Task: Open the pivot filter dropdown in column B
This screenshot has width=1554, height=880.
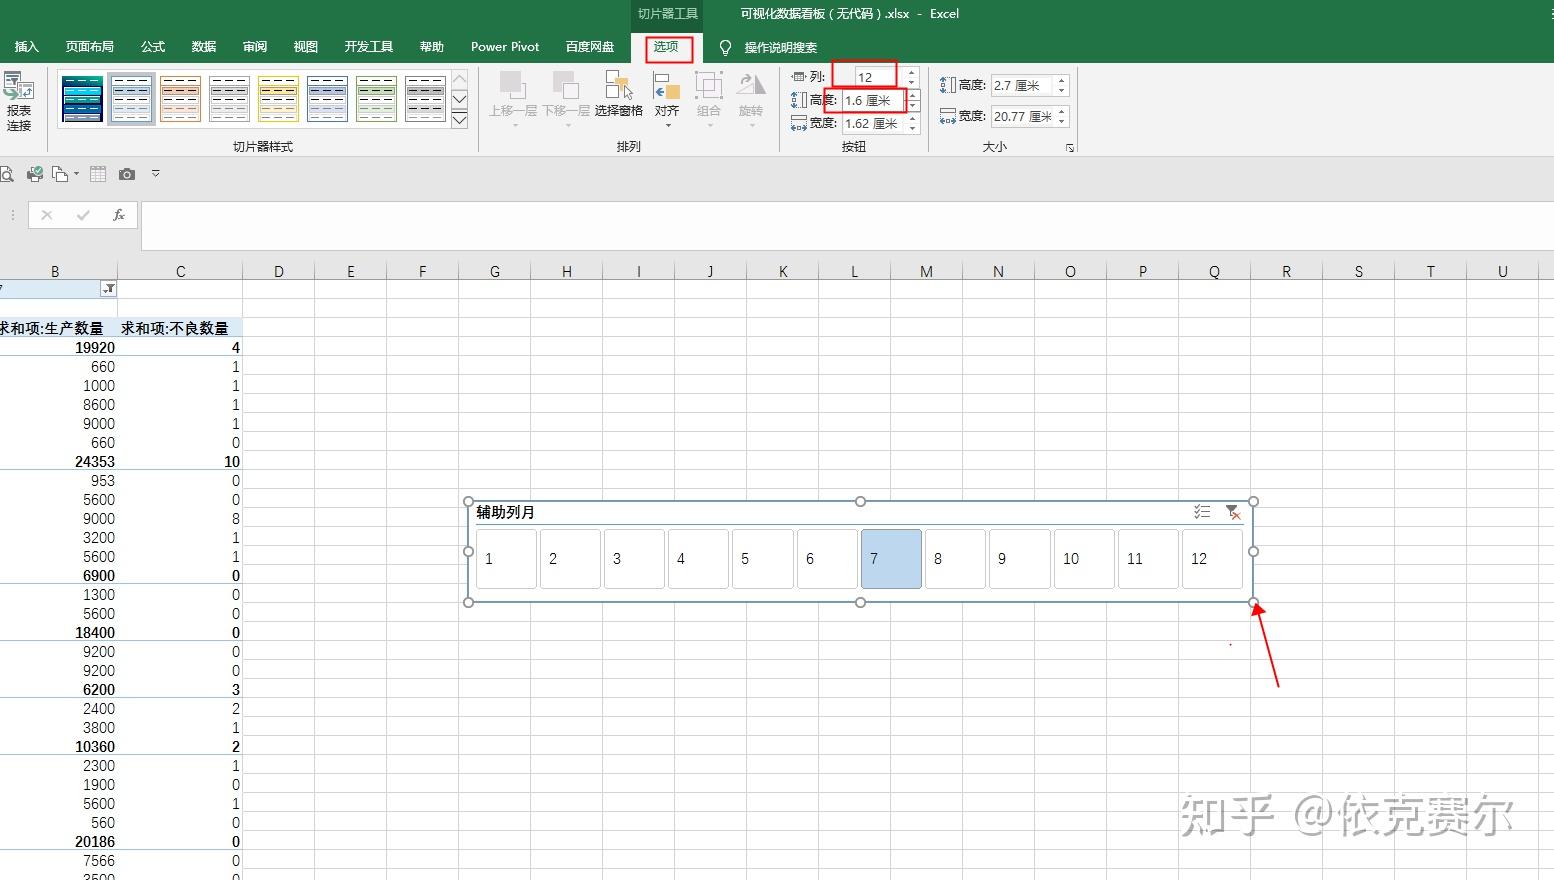Action: 108,289
